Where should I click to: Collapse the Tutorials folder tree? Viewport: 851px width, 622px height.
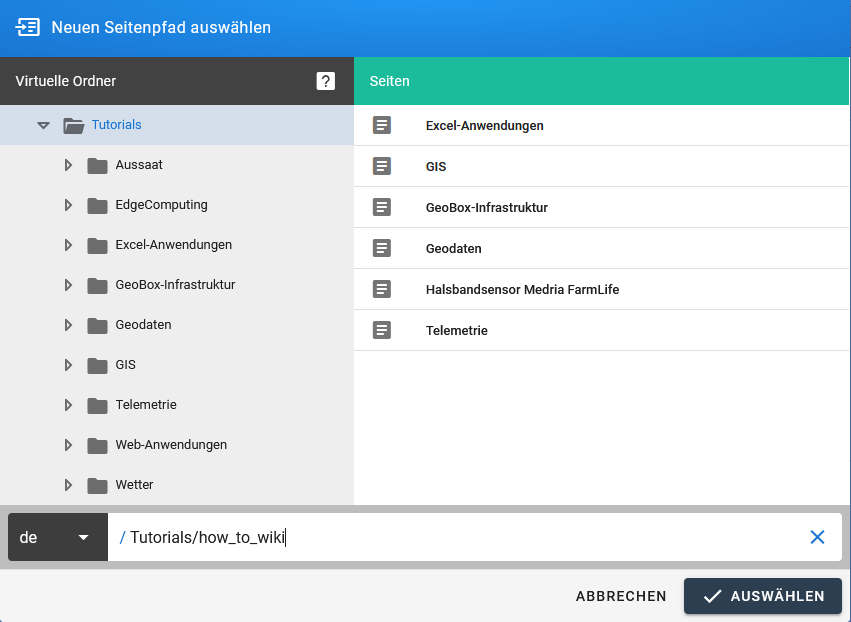pos(43,125)
